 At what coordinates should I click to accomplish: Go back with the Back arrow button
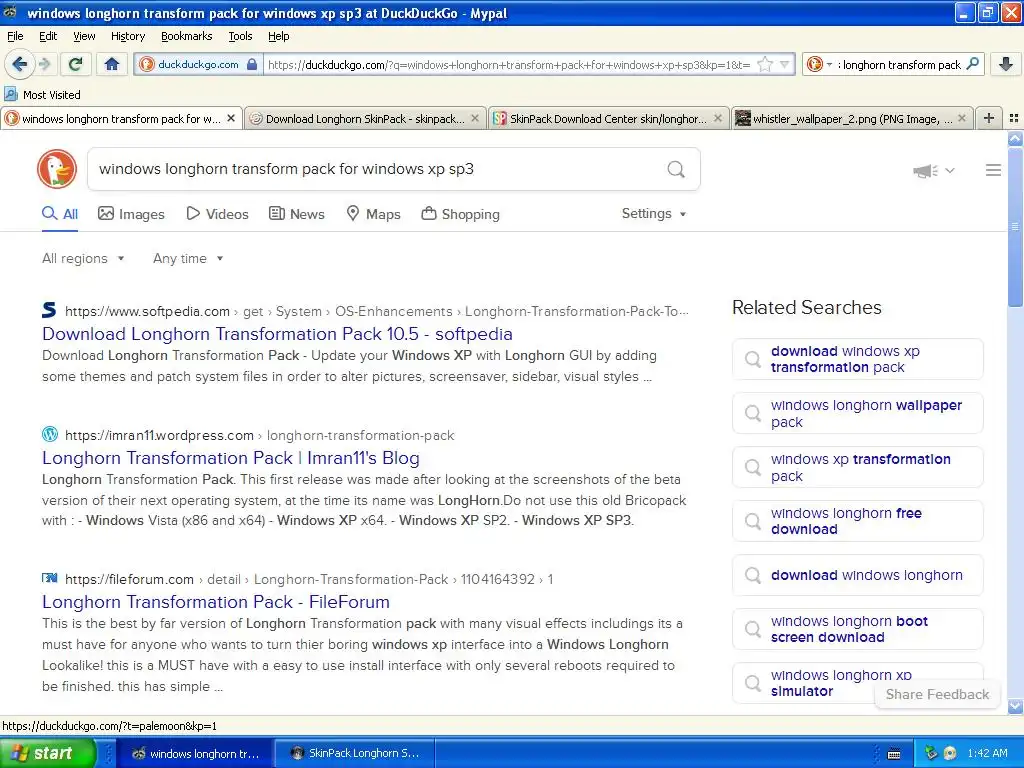point(20,64)
